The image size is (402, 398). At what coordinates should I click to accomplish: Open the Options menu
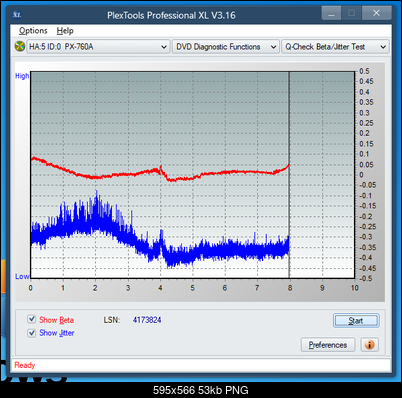[33, 31]
